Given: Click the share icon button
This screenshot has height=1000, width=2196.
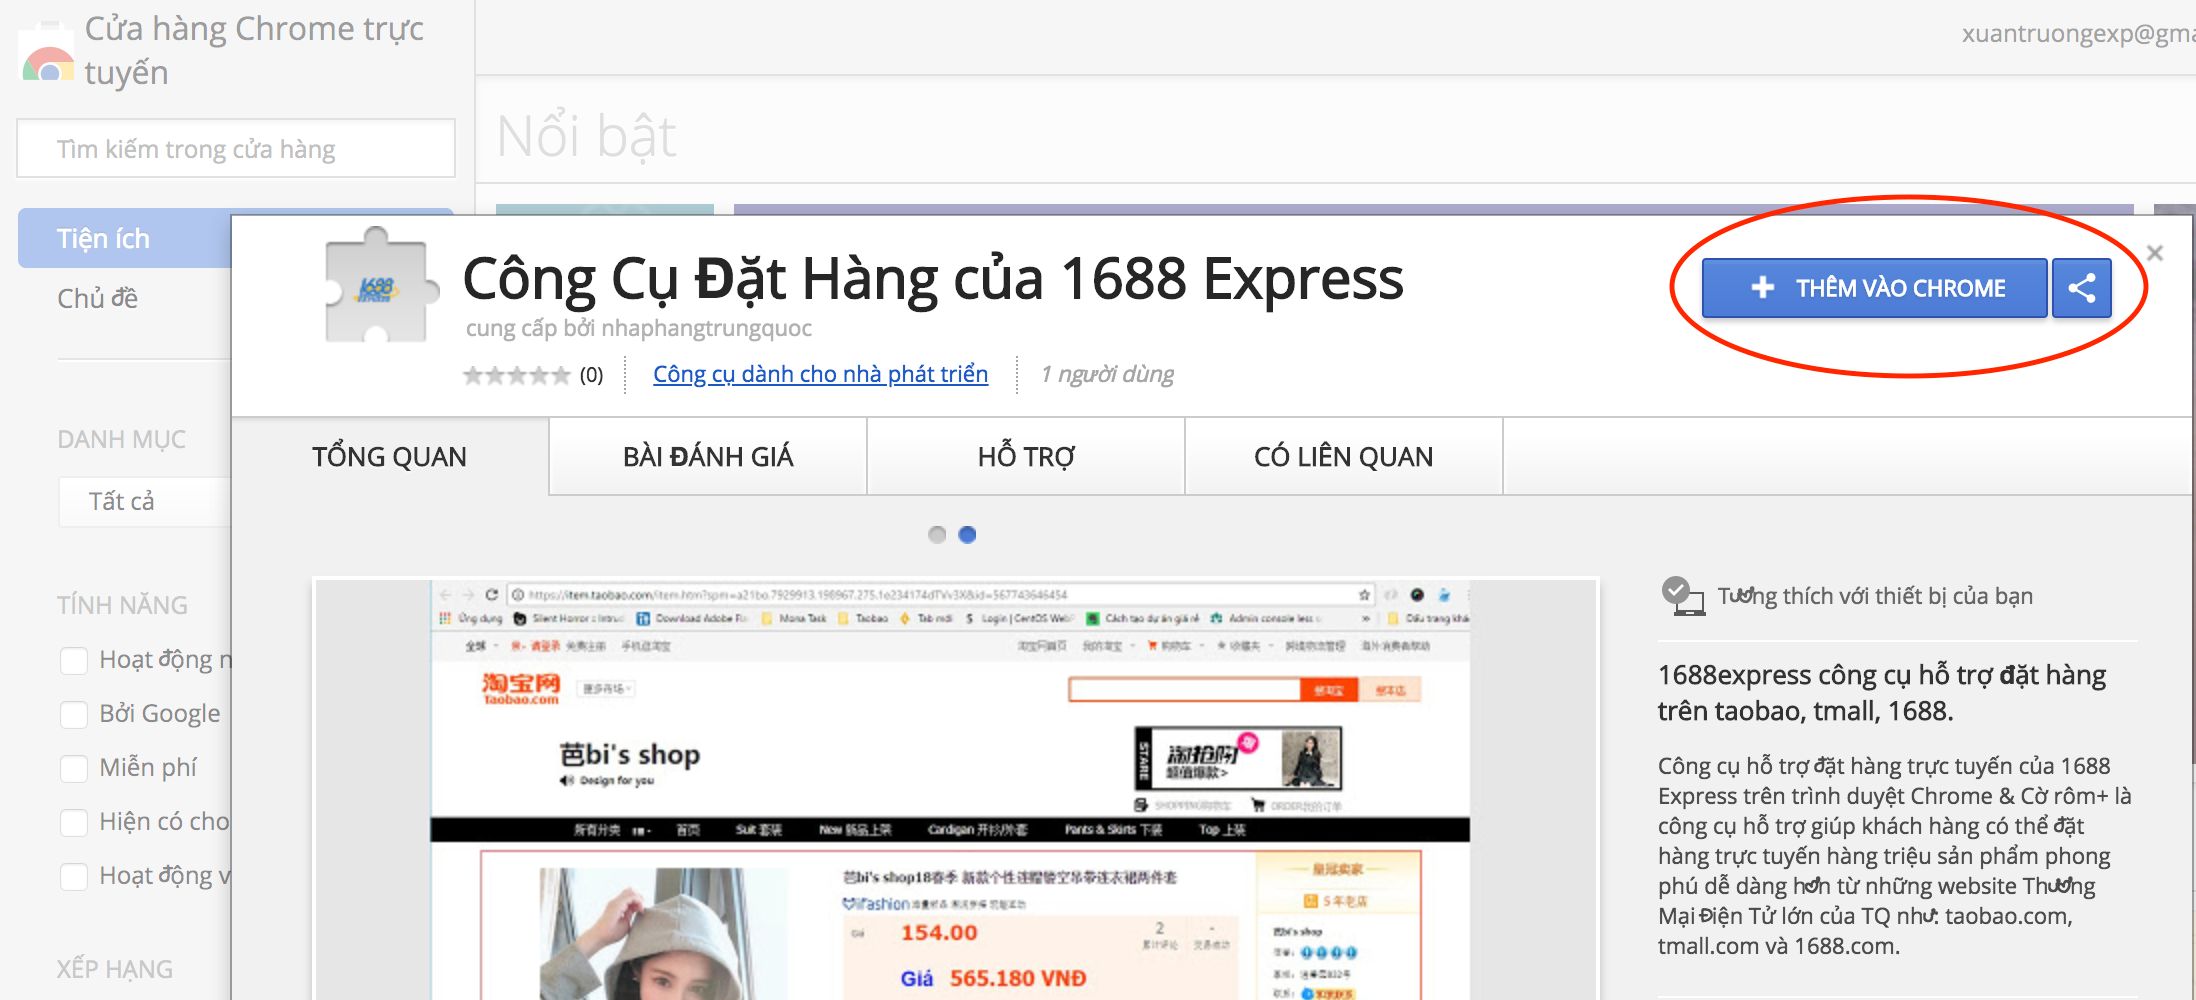Looking at the screenshot, I should point(2082,288).
